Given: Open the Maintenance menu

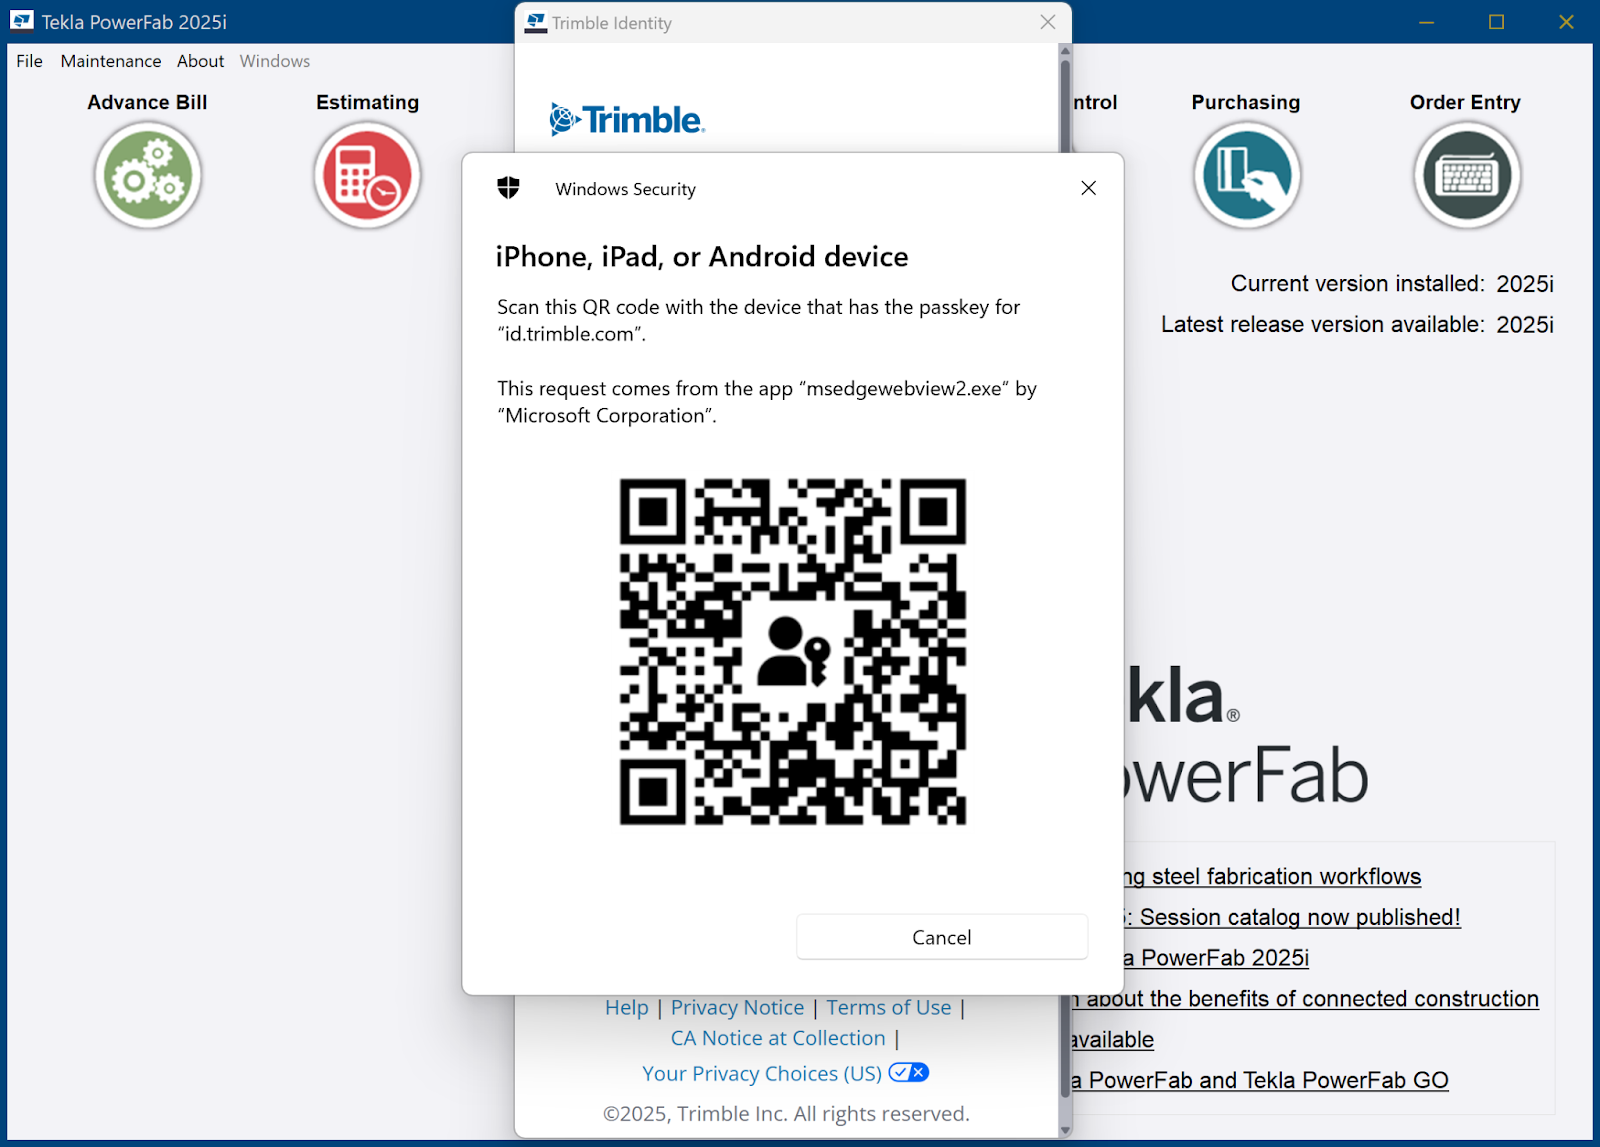Looking at the screenshot, I should coord(111,61).
